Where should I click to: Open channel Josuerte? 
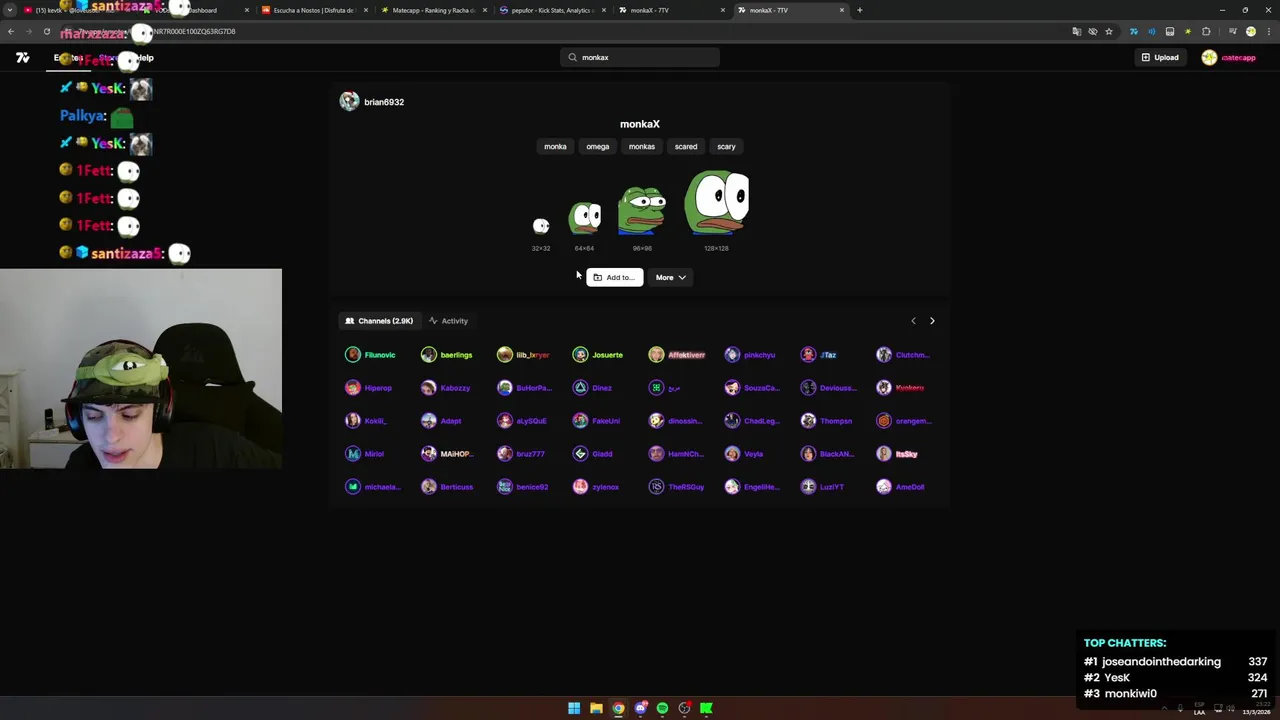pos(598,355)
